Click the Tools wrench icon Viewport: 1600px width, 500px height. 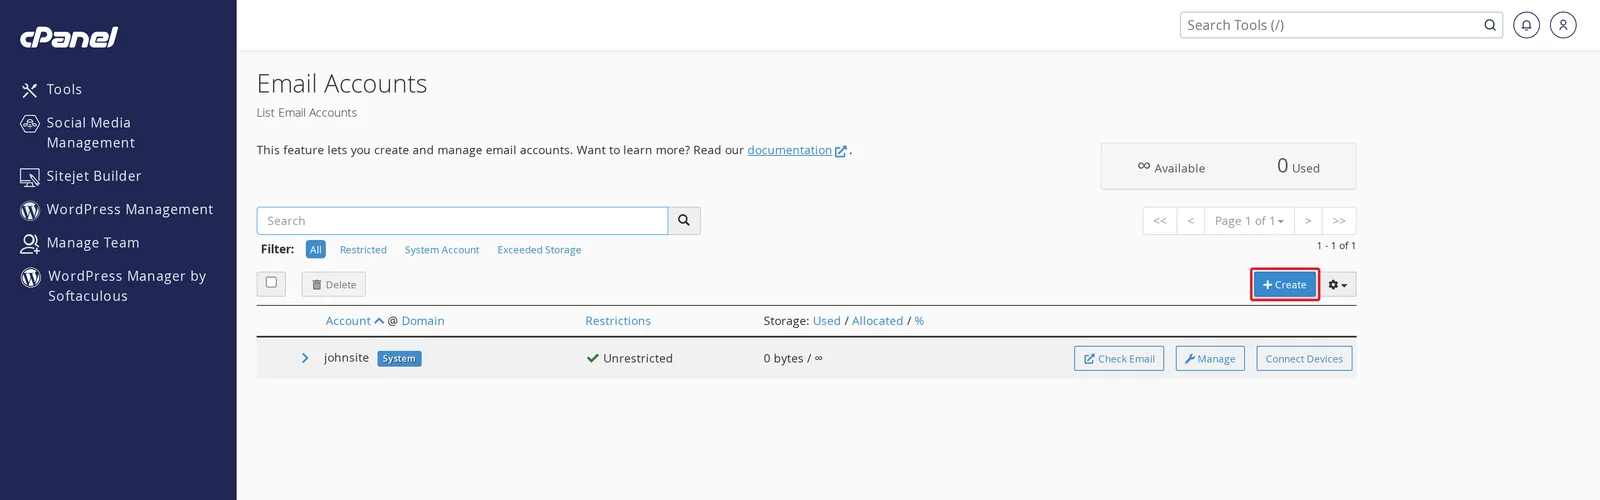click(x=30, y=90)
